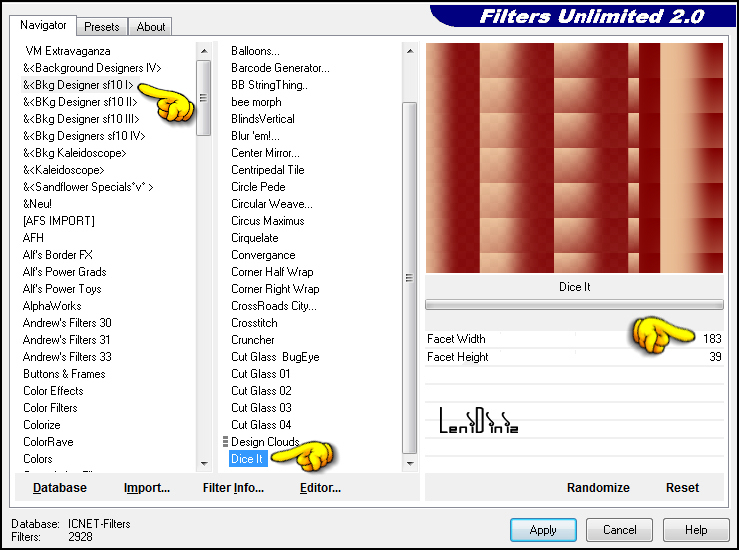Viewport: 739px width, 550px height.
Task: Switch to the Presets tab
Action: click(102, 27)
